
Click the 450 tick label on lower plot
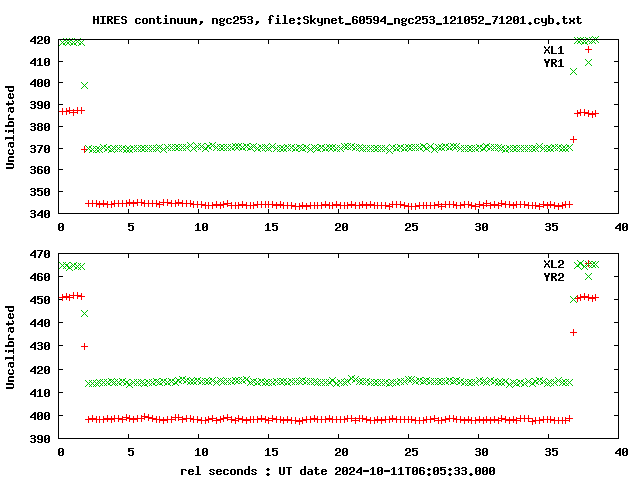40,300
